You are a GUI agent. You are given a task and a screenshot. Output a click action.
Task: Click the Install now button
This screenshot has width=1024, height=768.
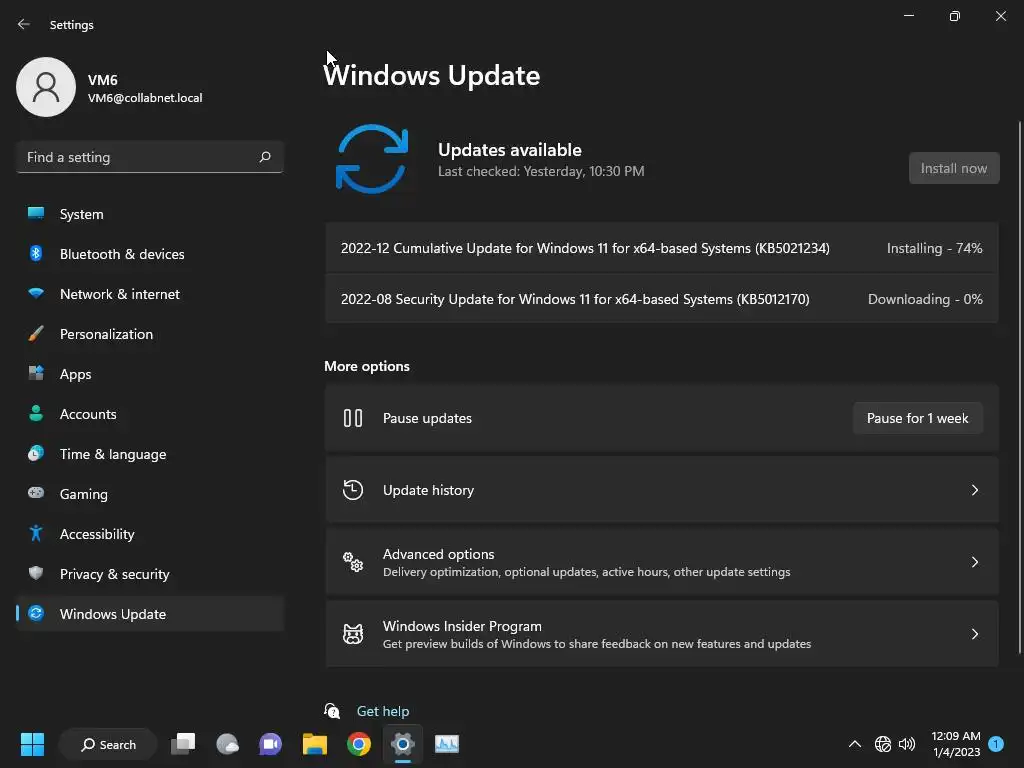(x=953, y=168)
